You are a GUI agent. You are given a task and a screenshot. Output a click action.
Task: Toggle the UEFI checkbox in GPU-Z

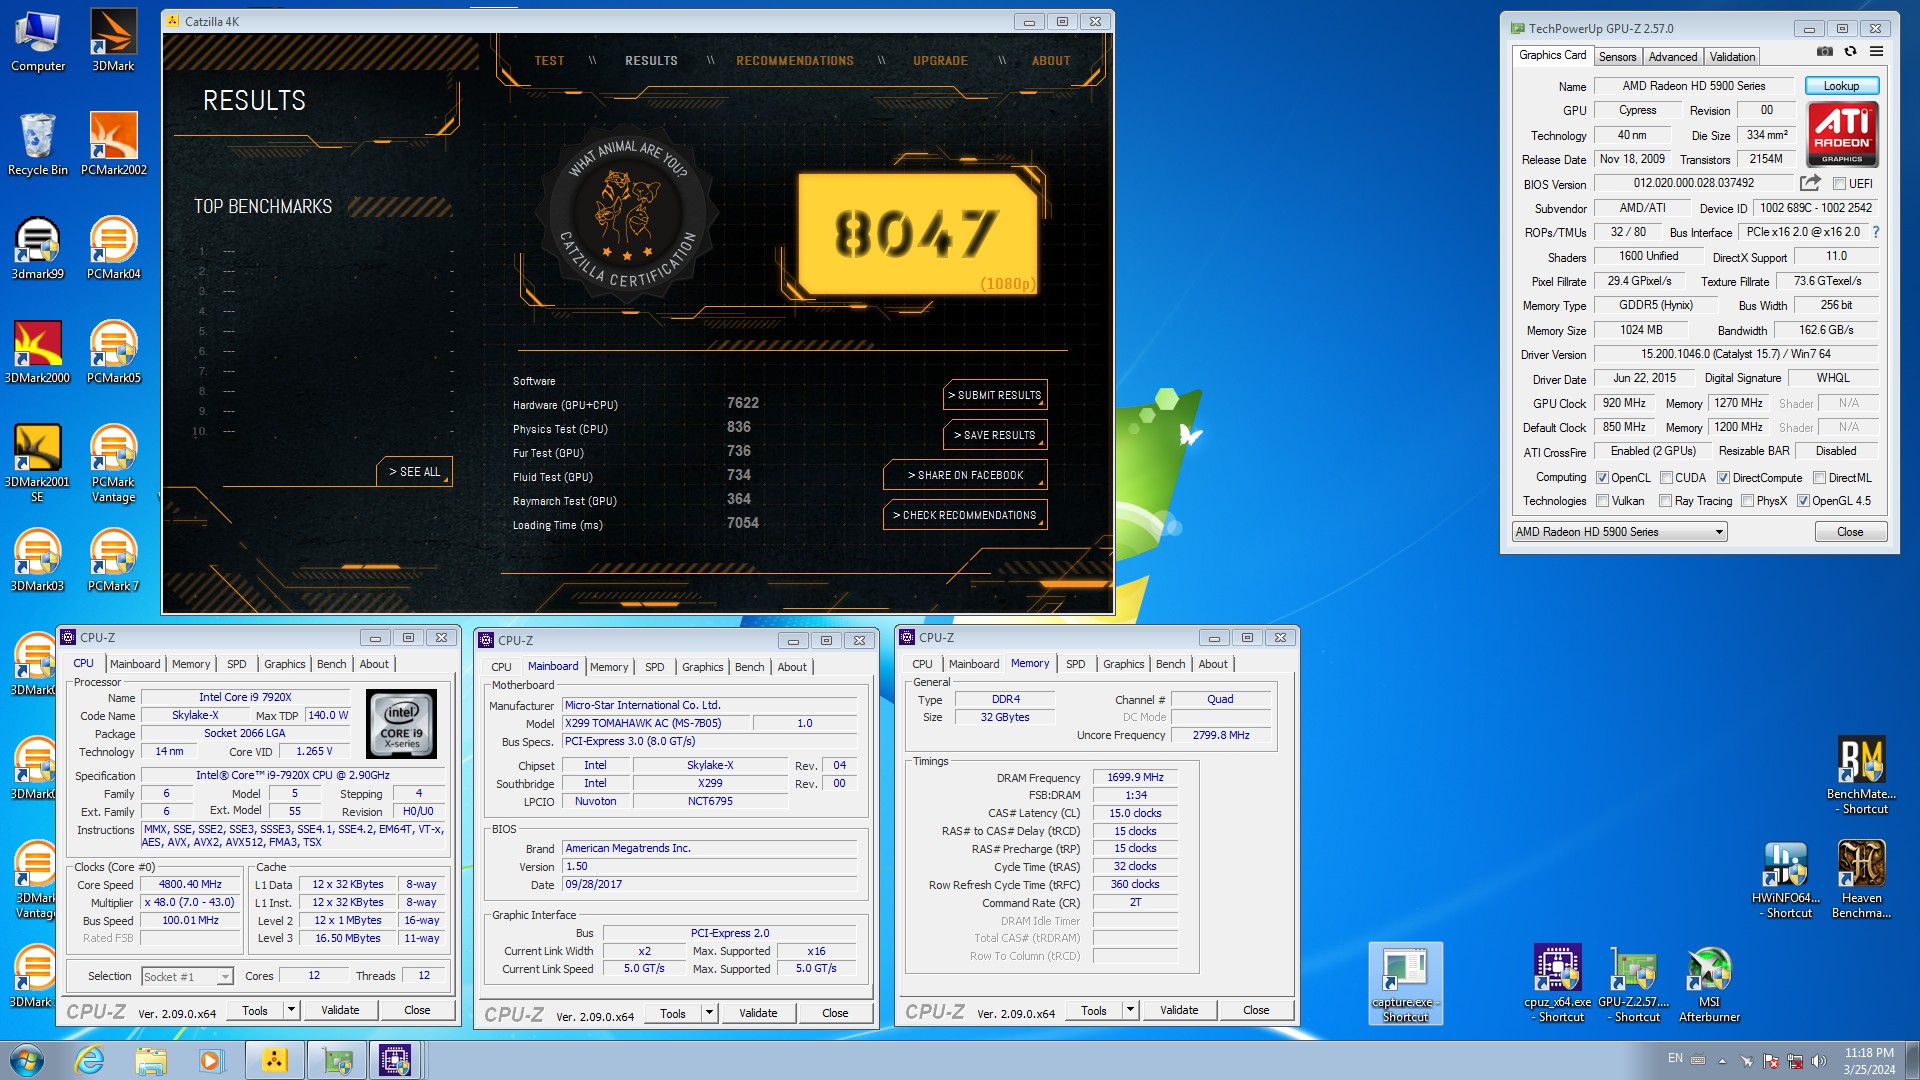[x=1839, y=184]
